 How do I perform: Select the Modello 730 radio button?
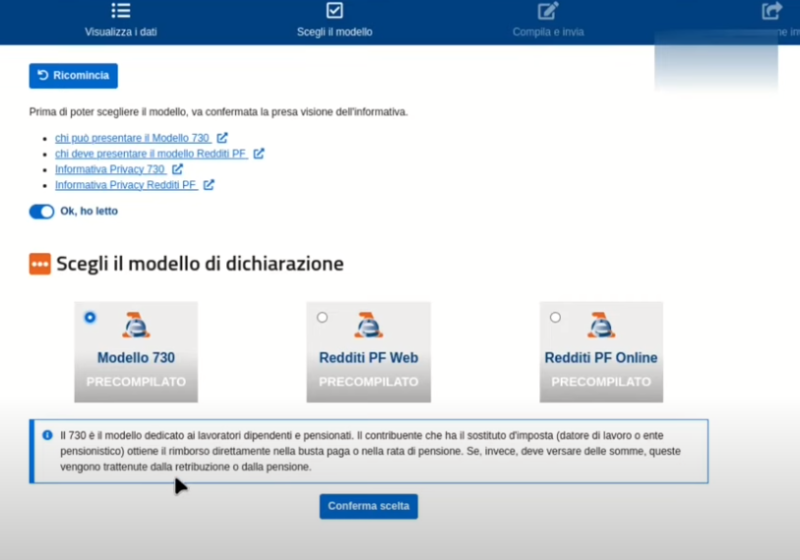coord(90,317)
